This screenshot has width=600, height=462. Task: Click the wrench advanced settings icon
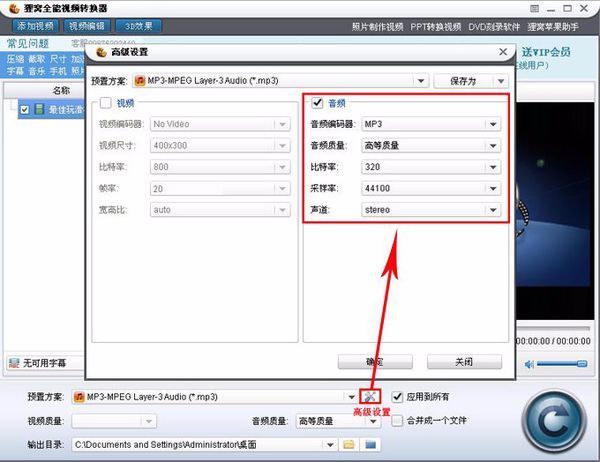[x=370, y=397]
